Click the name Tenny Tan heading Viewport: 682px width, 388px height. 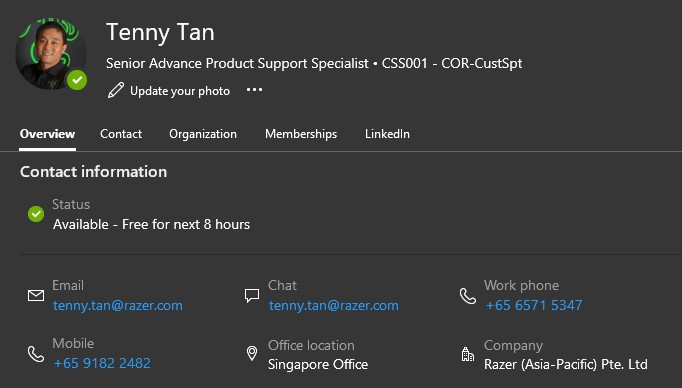(x=160, y=33)
